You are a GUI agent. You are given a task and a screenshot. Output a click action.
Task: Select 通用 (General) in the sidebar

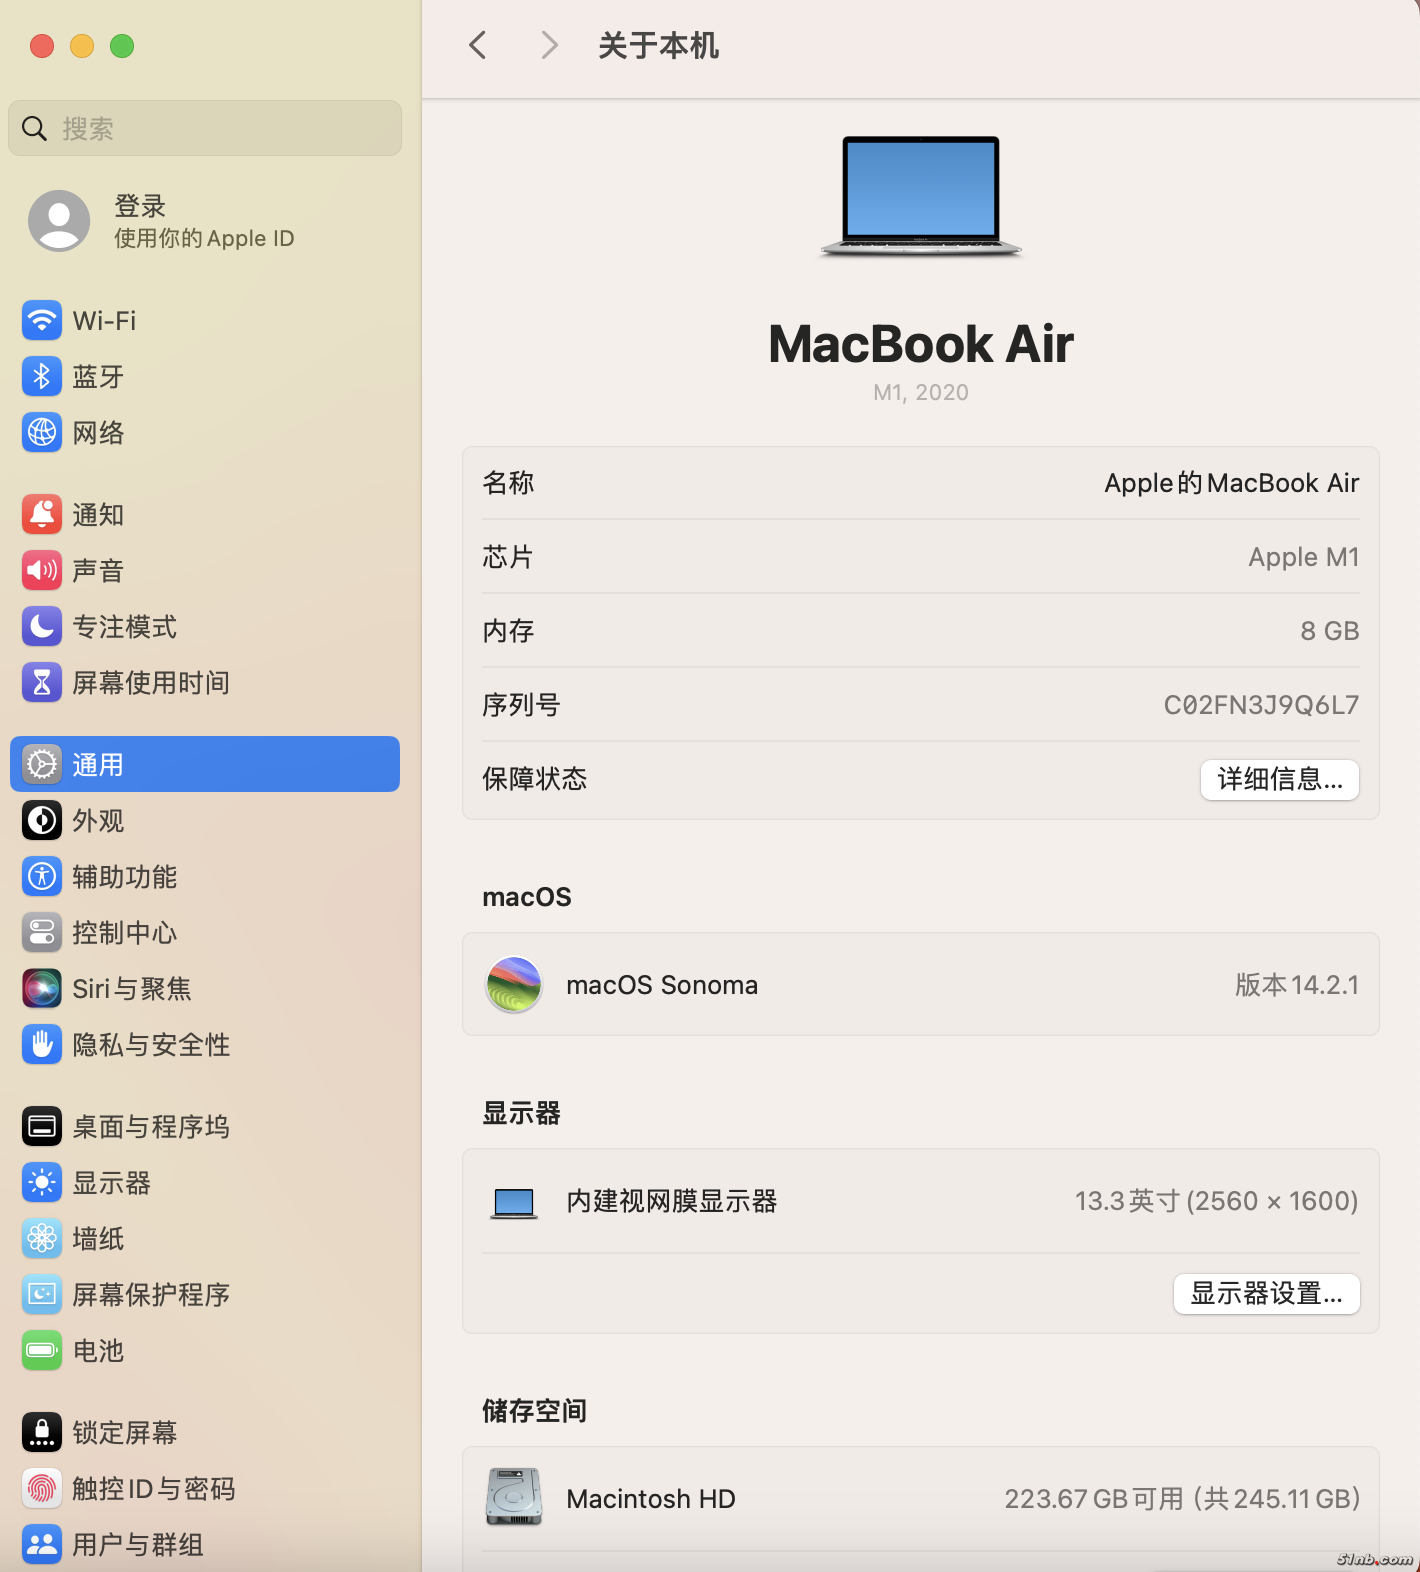point(205,765)
